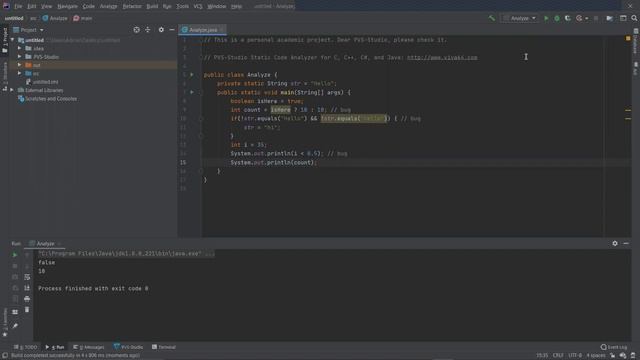This screenshot has width=640, height=360.
Task: Click the 4 spaces indent setting
Action: pos(596,356)
